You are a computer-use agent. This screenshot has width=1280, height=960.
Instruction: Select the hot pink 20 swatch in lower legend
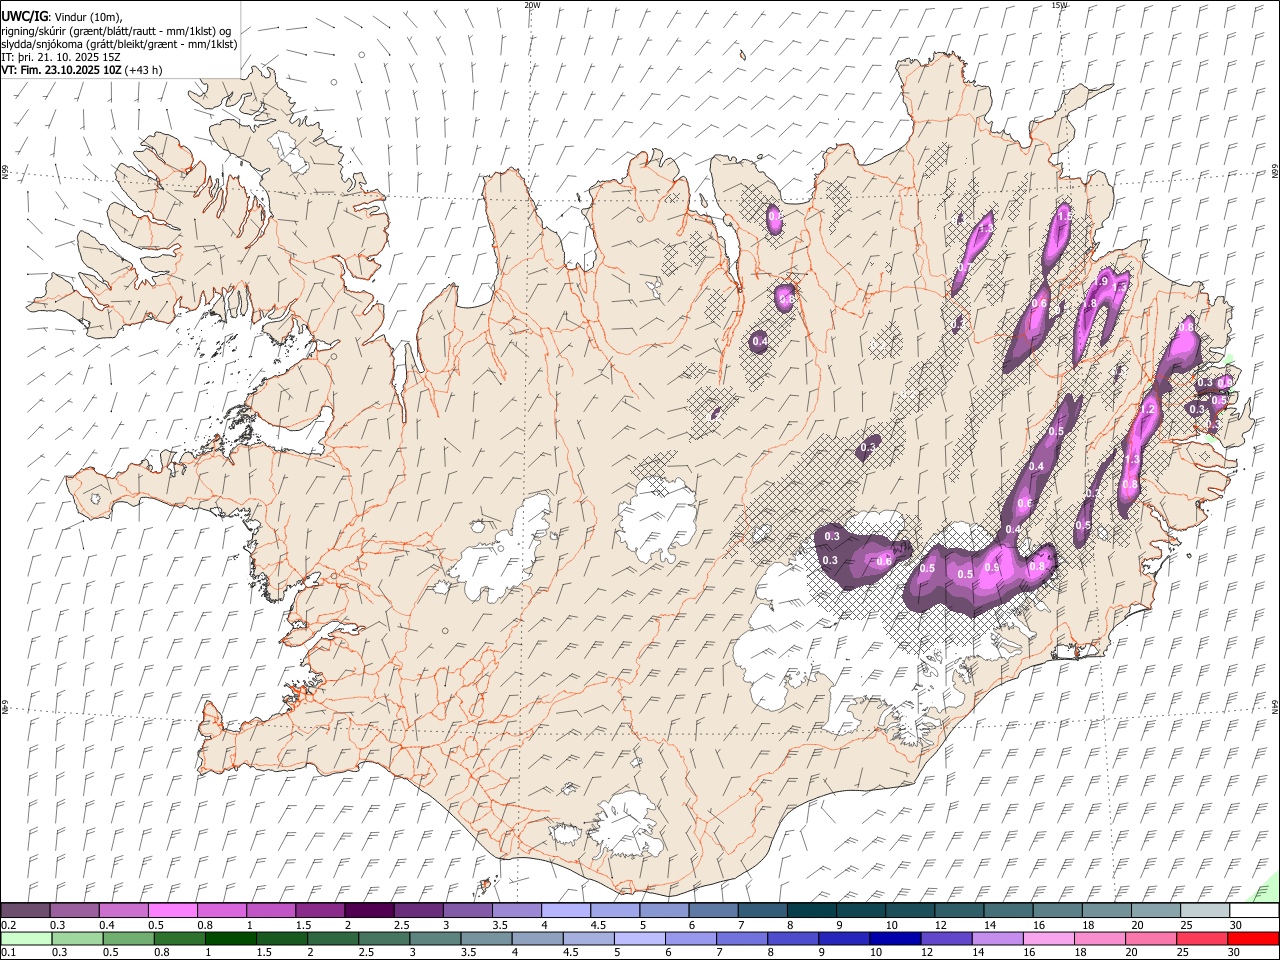tap(1149, 939)
